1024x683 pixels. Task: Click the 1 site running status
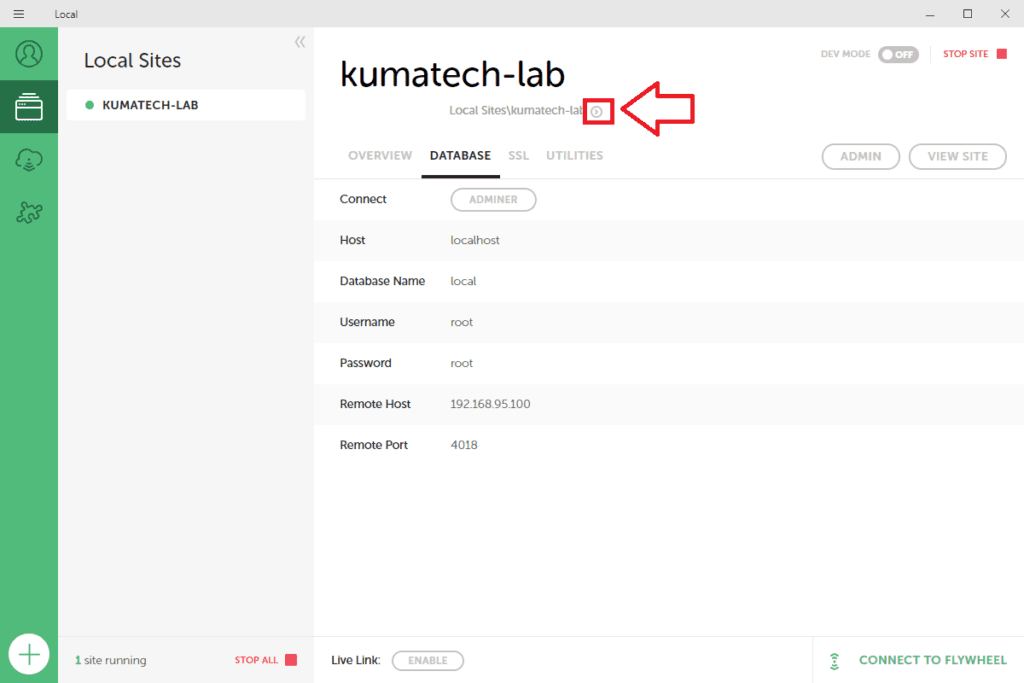[110, 660]
